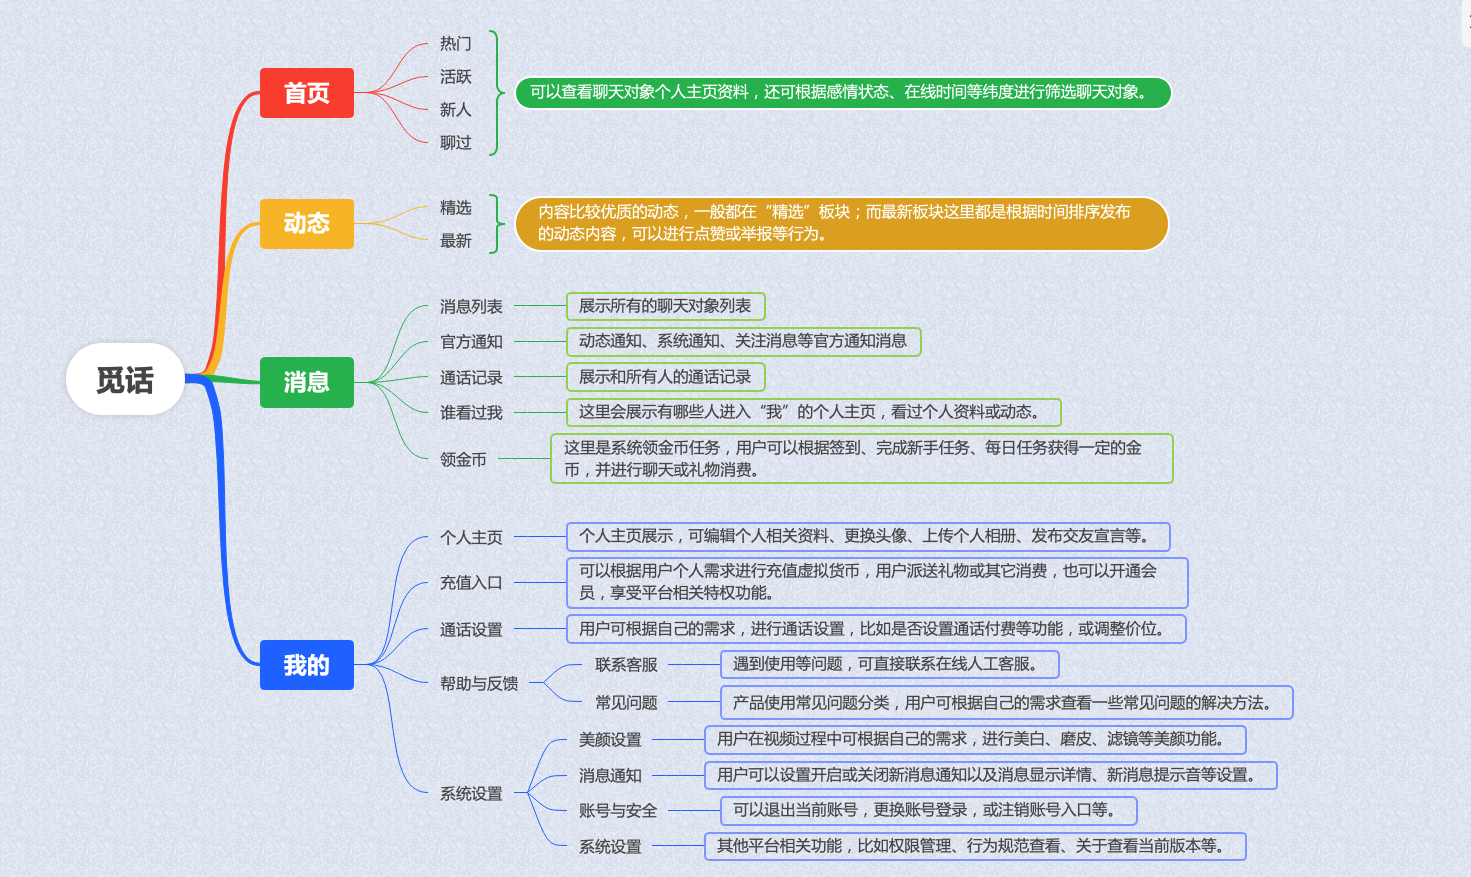Click the 常见问题 subtopic

point(626,703)
